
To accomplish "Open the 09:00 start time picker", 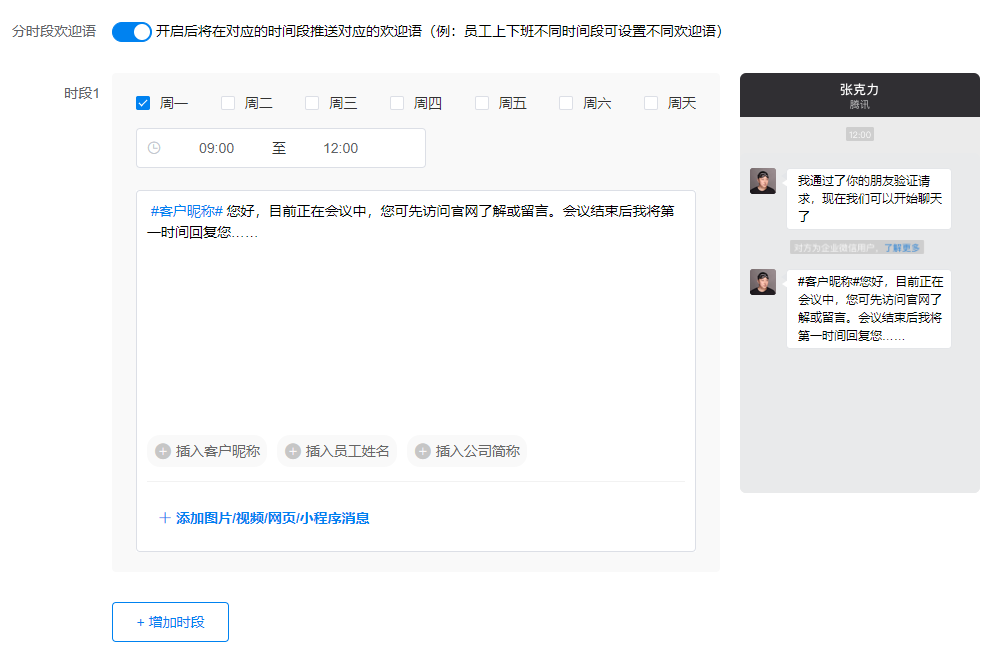I will pos(216,148).
